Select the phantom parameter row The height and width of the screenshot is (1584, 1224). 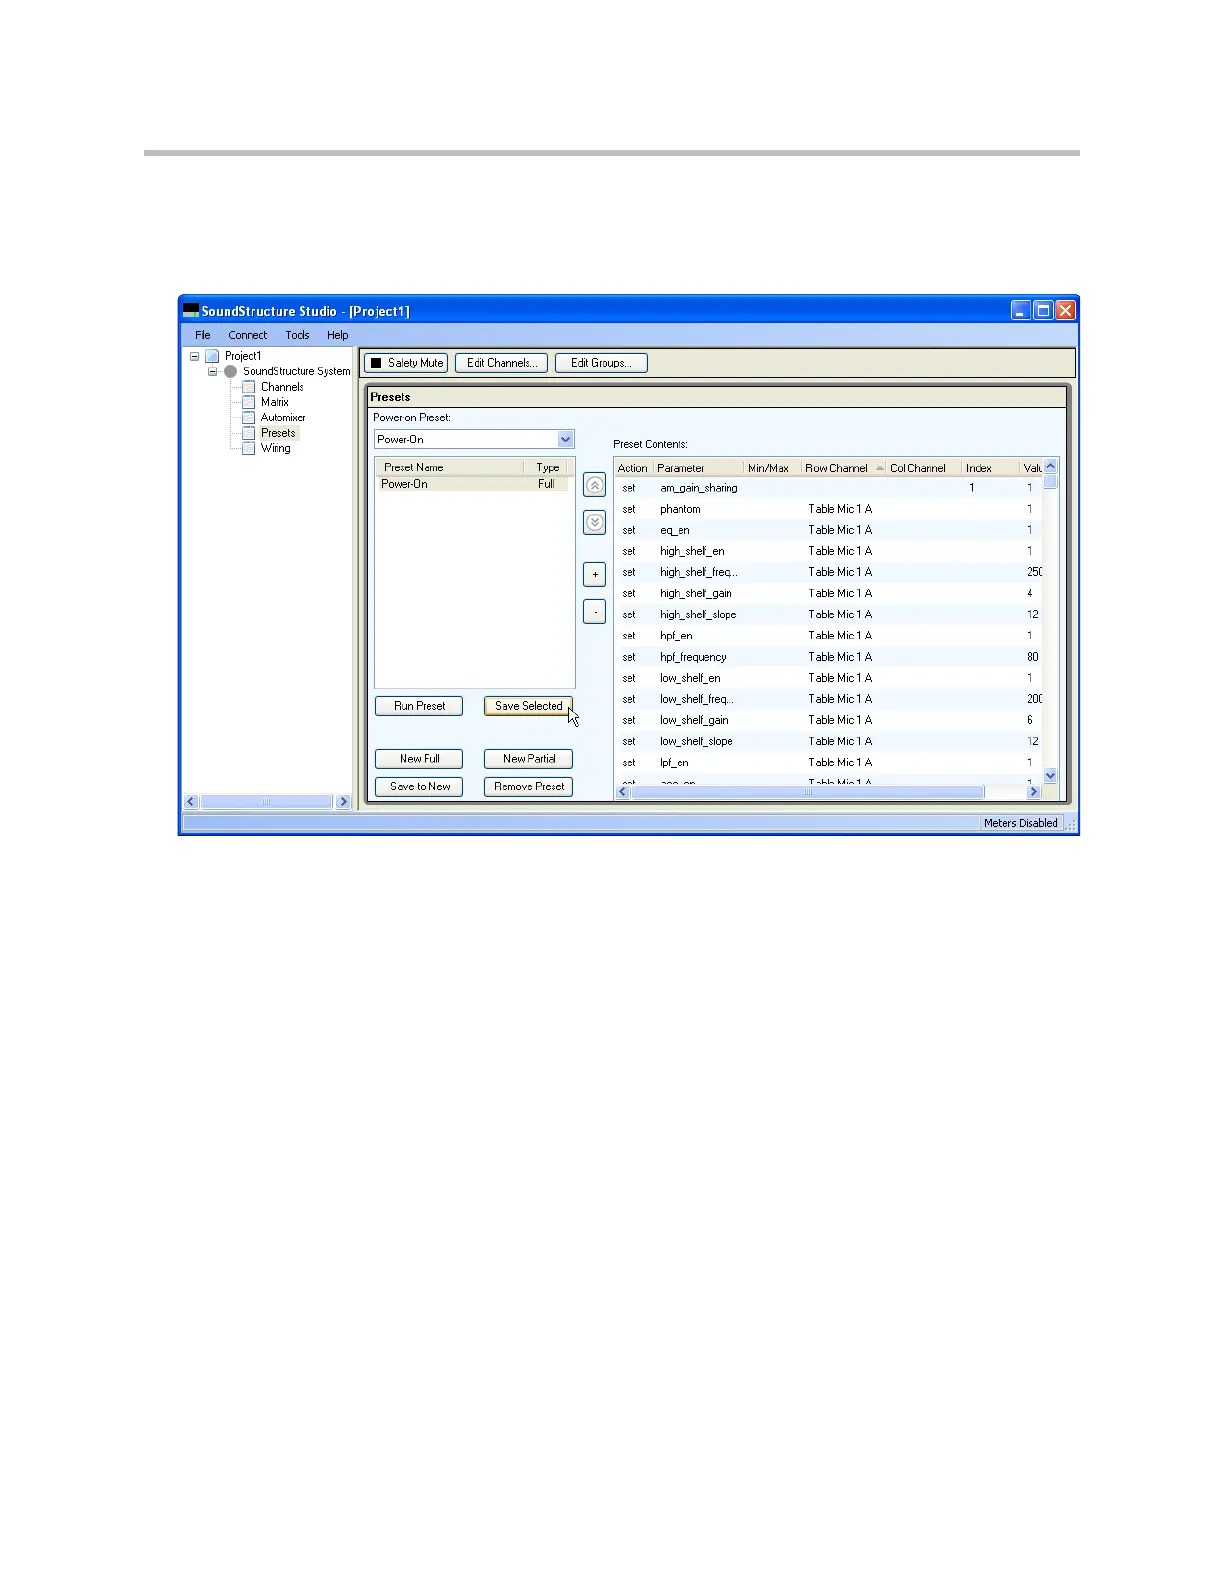[x=829, y=509]
